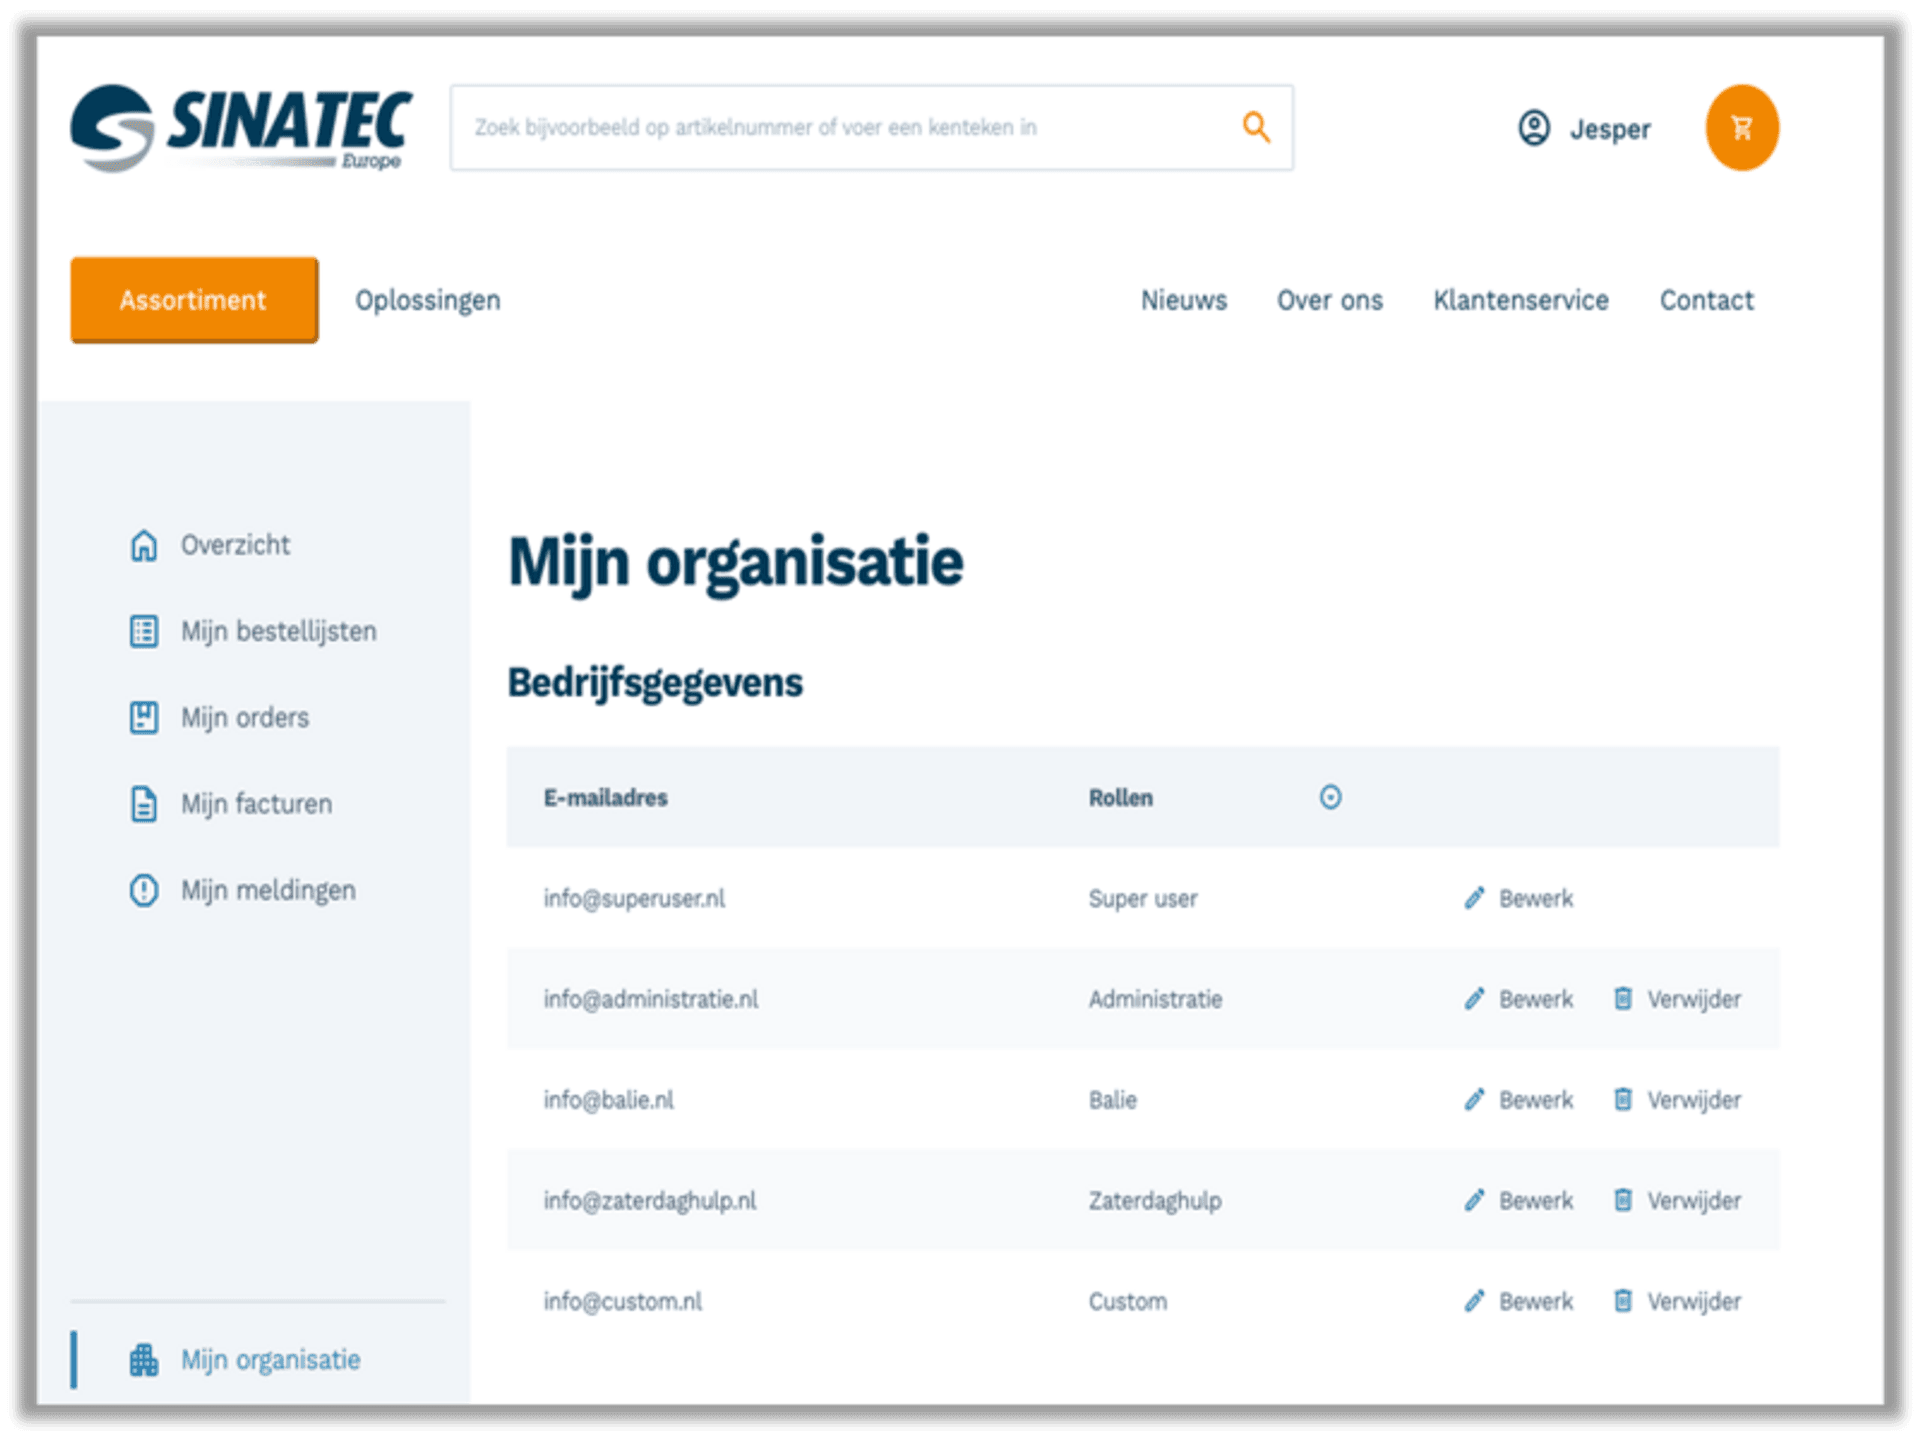Click the info@balie.nl email cell
The width and height of the screenshot is (1920, 1440).
pos(608,1100)
